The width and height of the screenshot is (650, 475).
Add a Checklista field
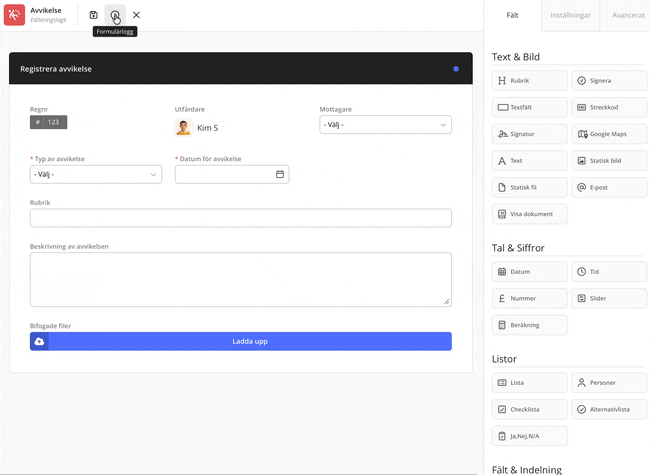pyautogui.click(x=530, y=409)
